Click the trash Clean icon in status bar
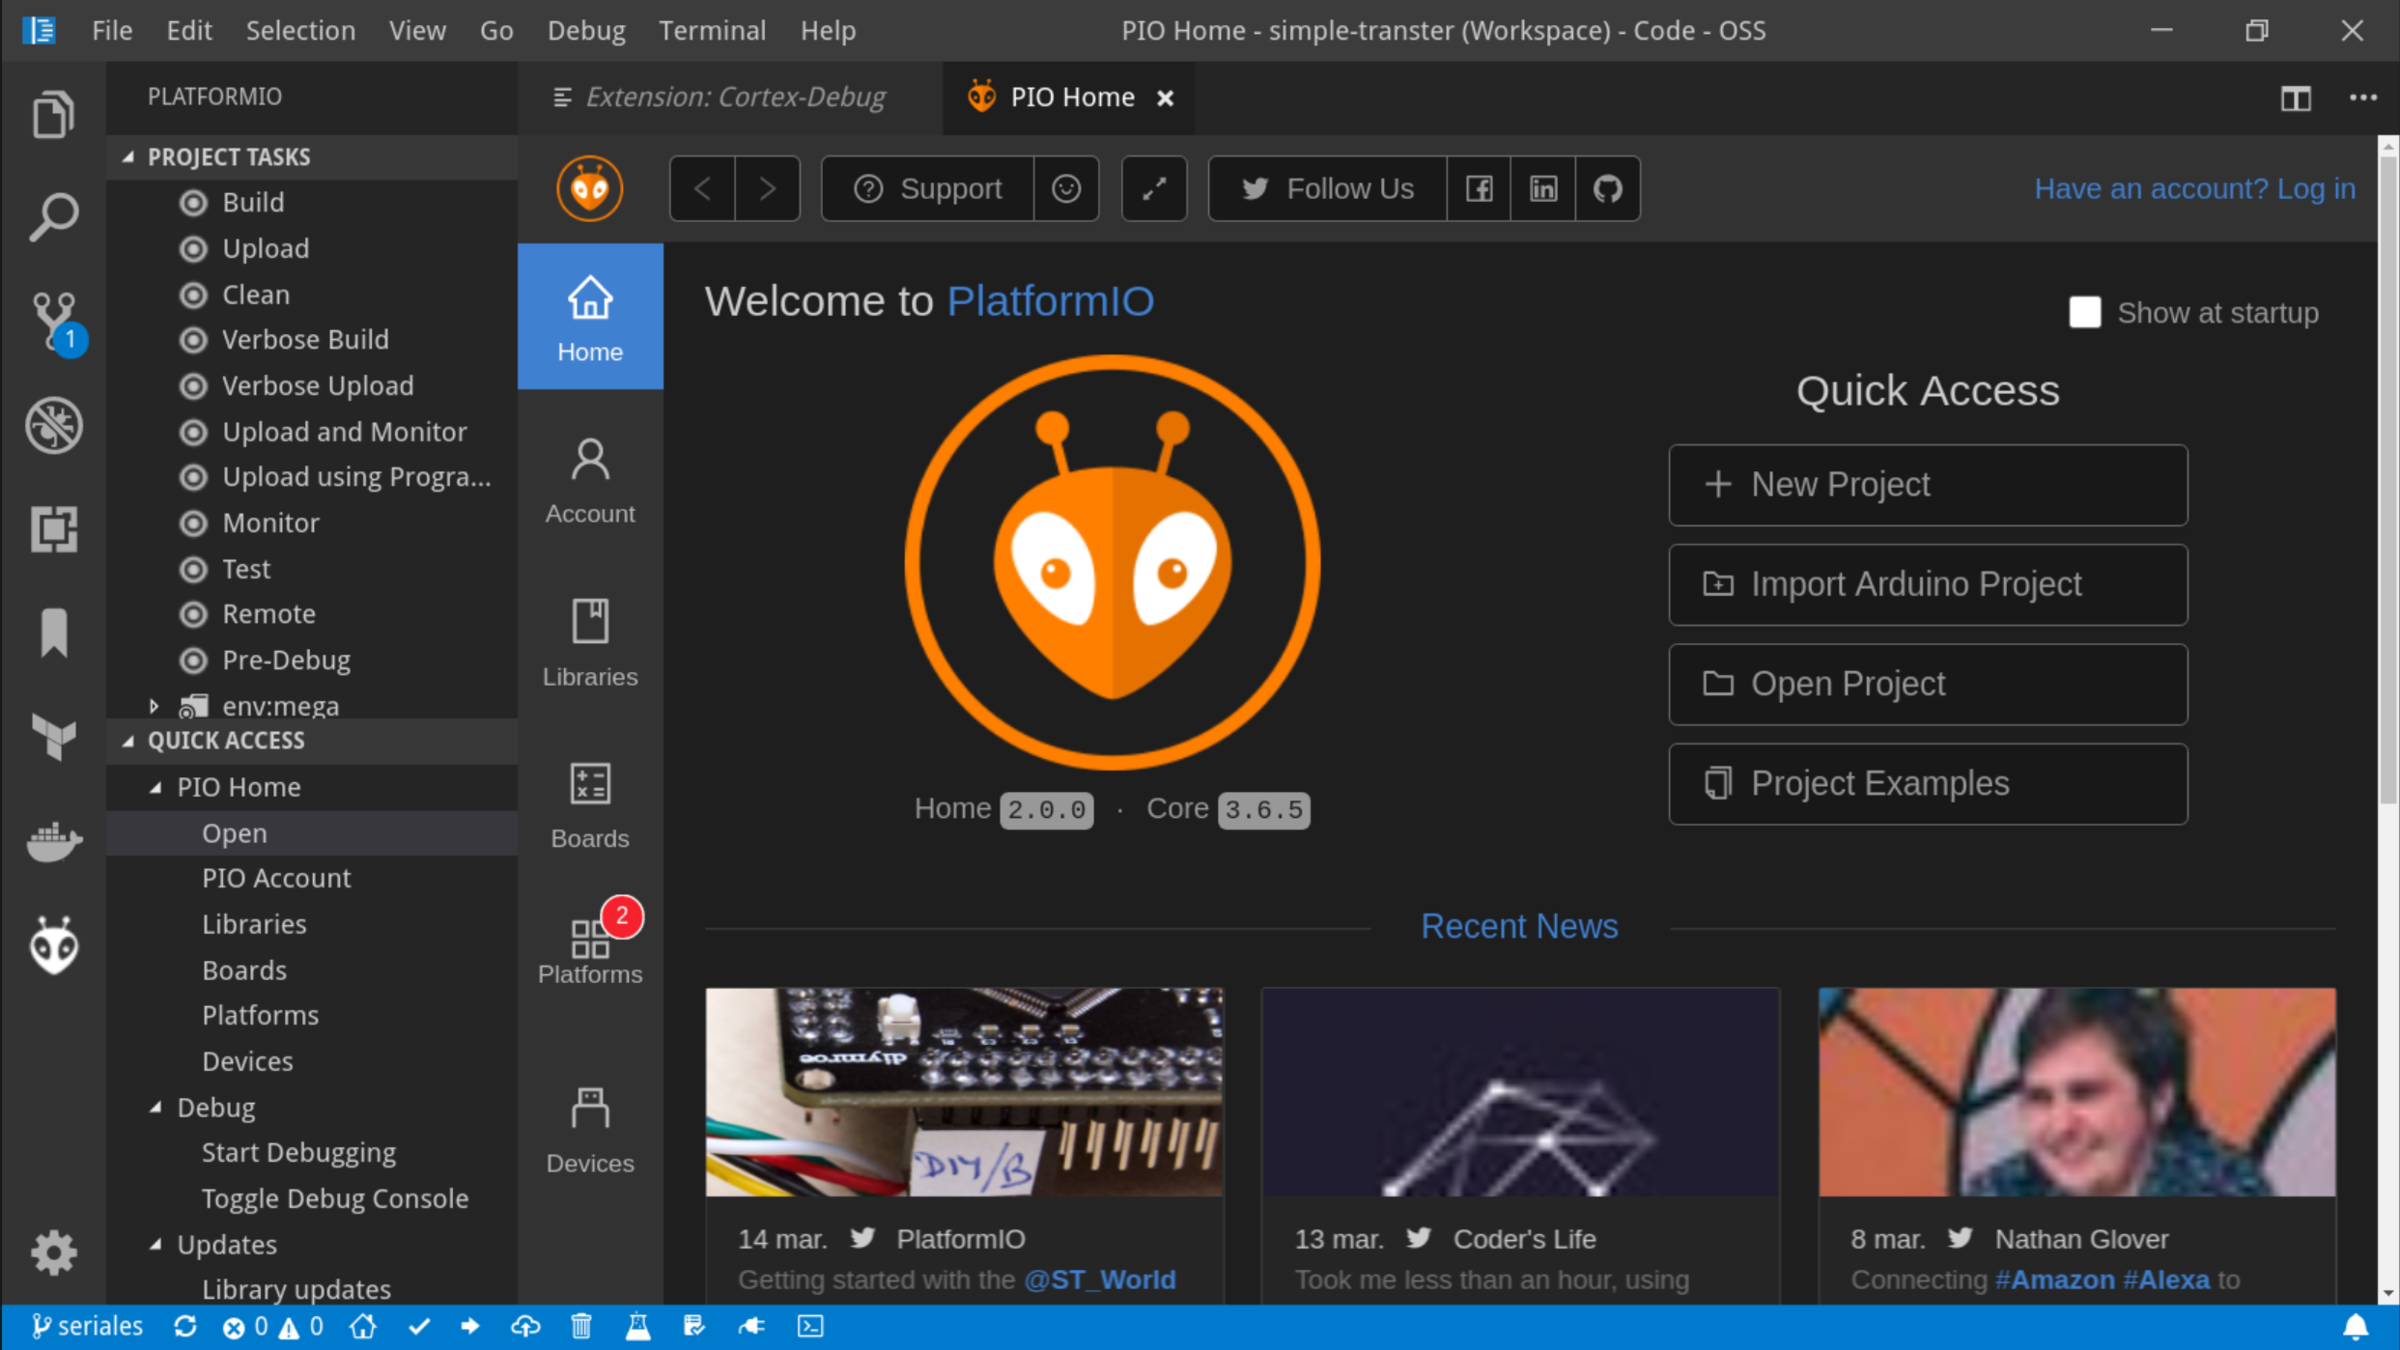2400x1350 pixels. pos(581,1327)
